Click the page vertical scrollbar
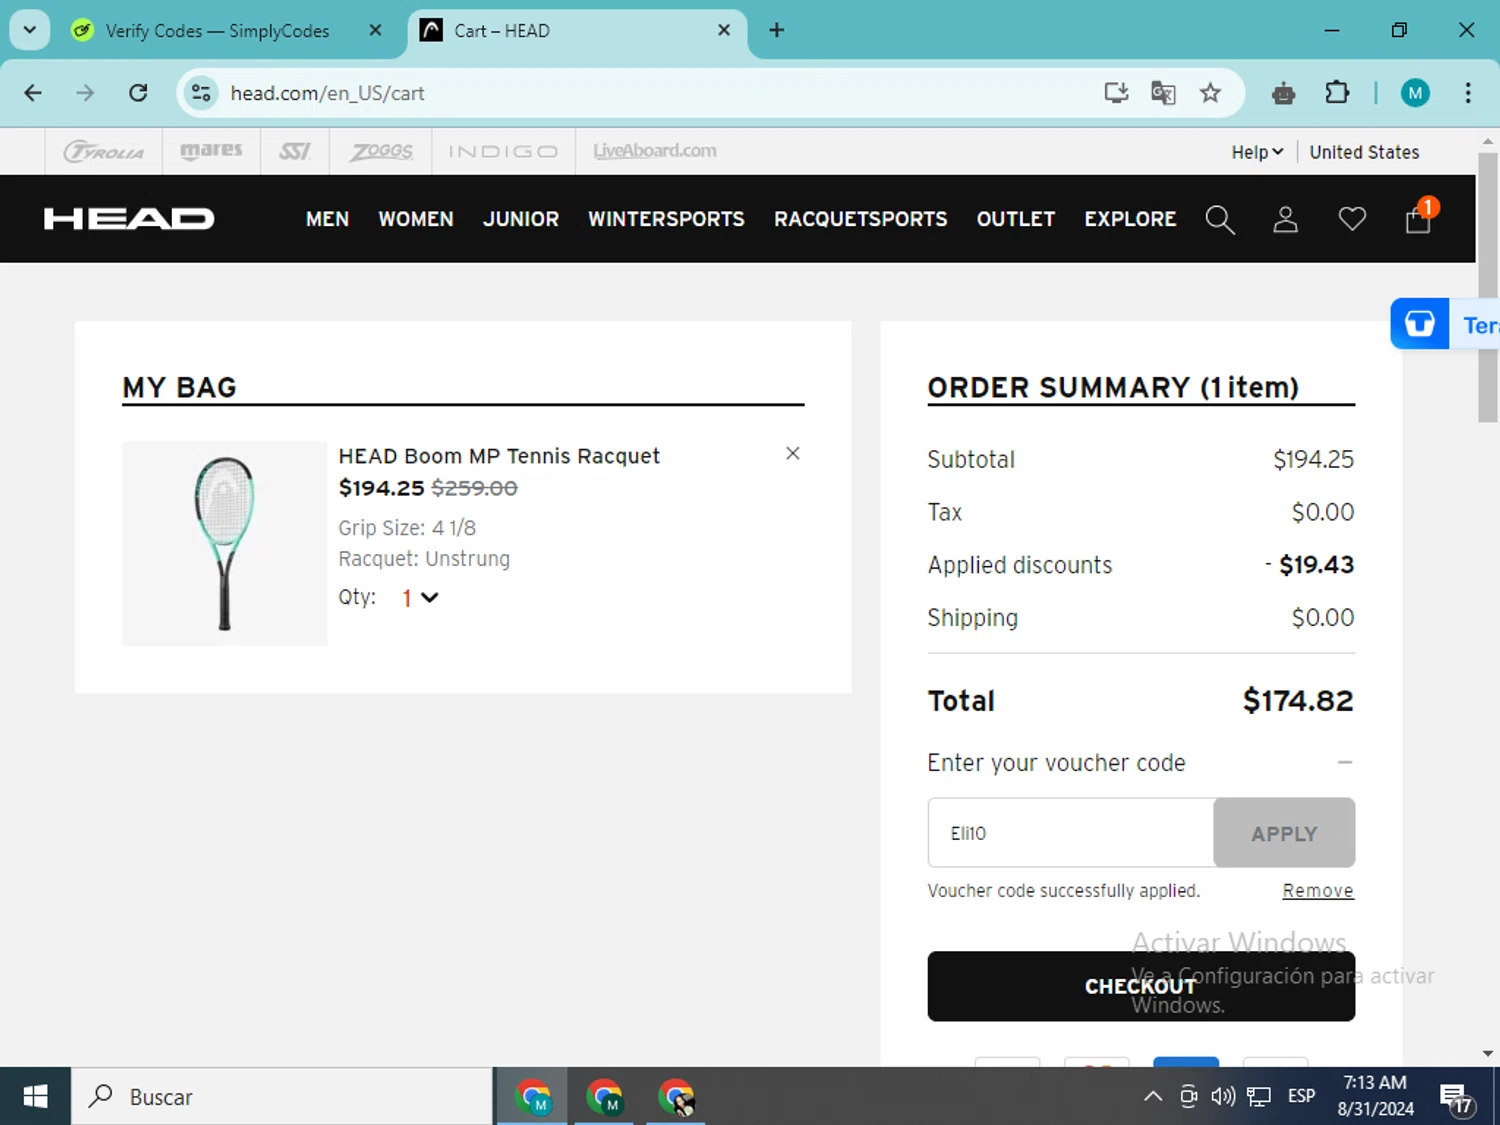Screen dimensions: 1500x1125 [x=1488, y=287]
